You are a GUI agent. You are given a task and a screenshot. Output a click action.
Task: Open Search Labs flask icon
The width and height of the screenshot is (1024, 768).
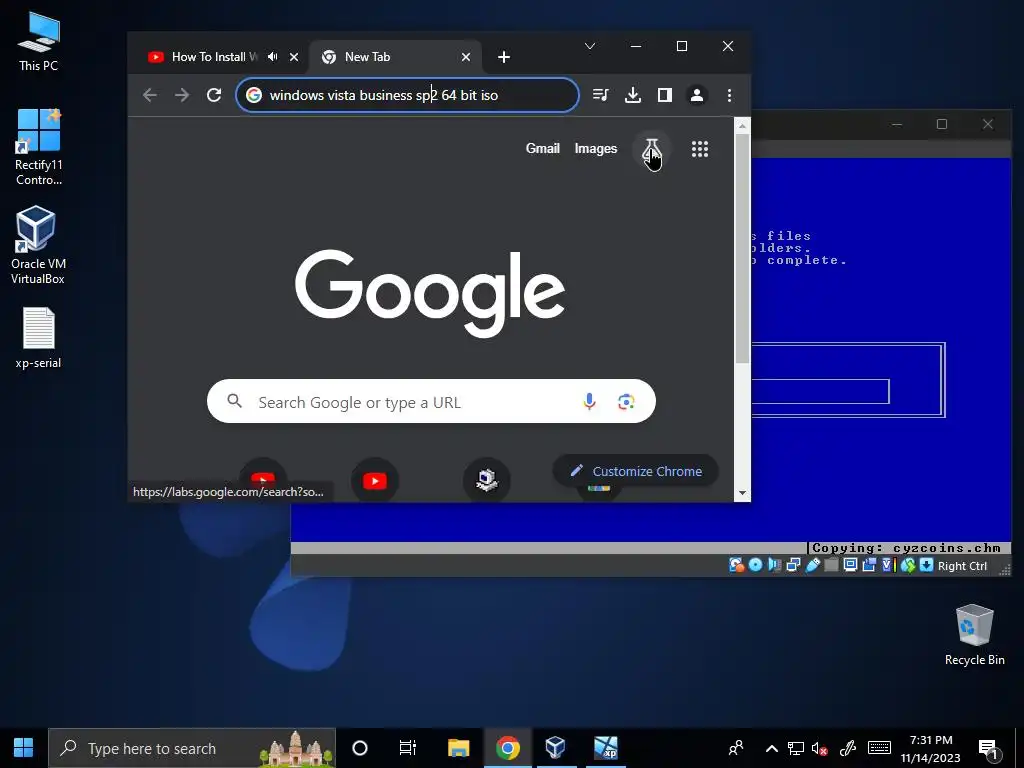[651, 150]
